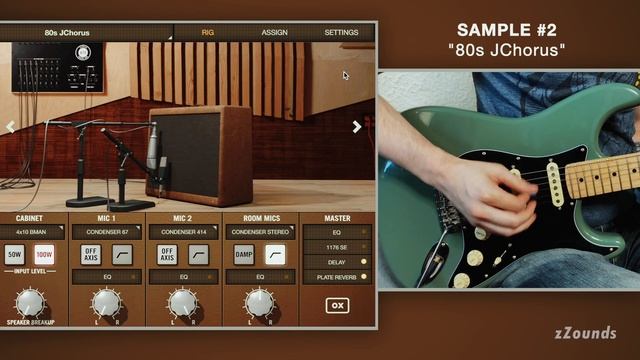Toggle Mic 2 Off Axis button
The height and width of the screenshot is (360, 640).
[x=167, y=255]
